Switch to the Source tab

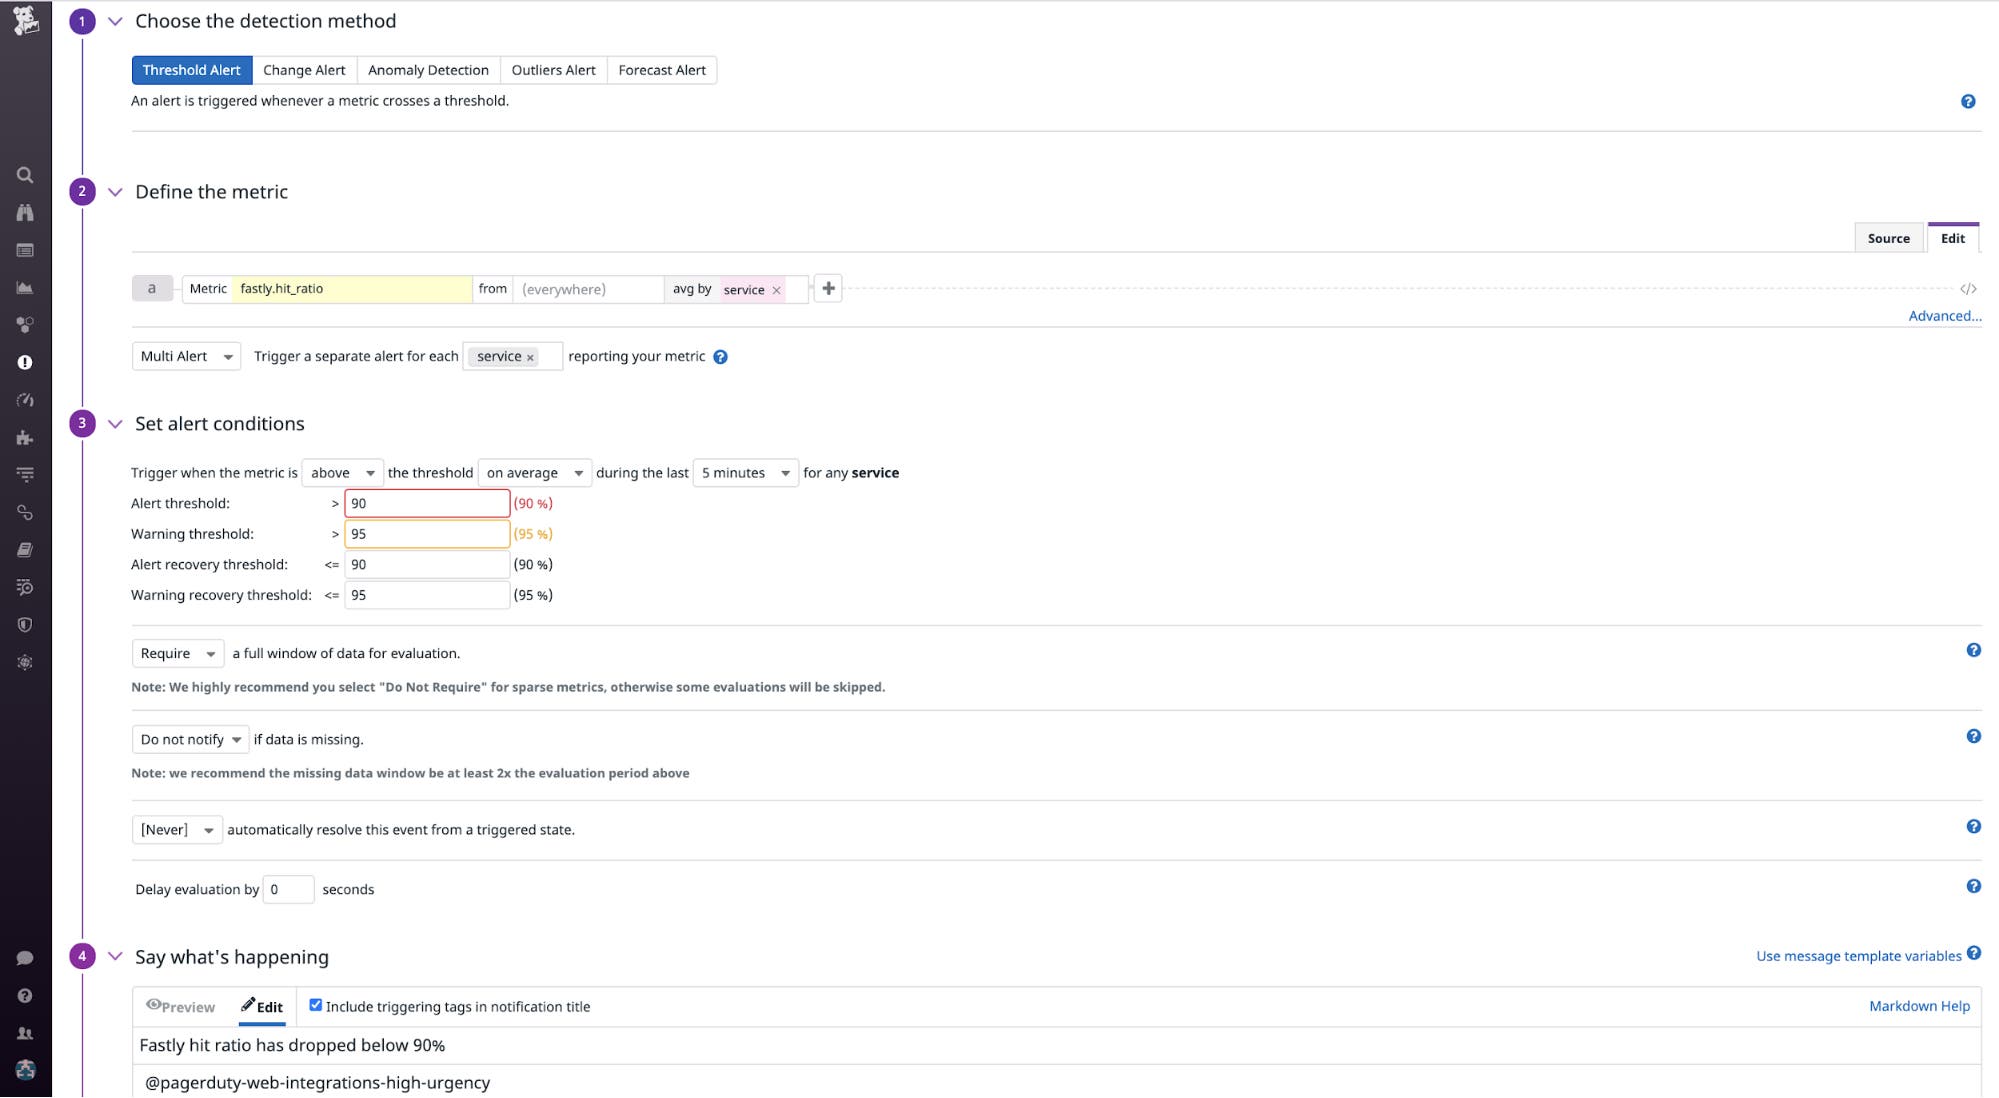tap(1888, 238)
